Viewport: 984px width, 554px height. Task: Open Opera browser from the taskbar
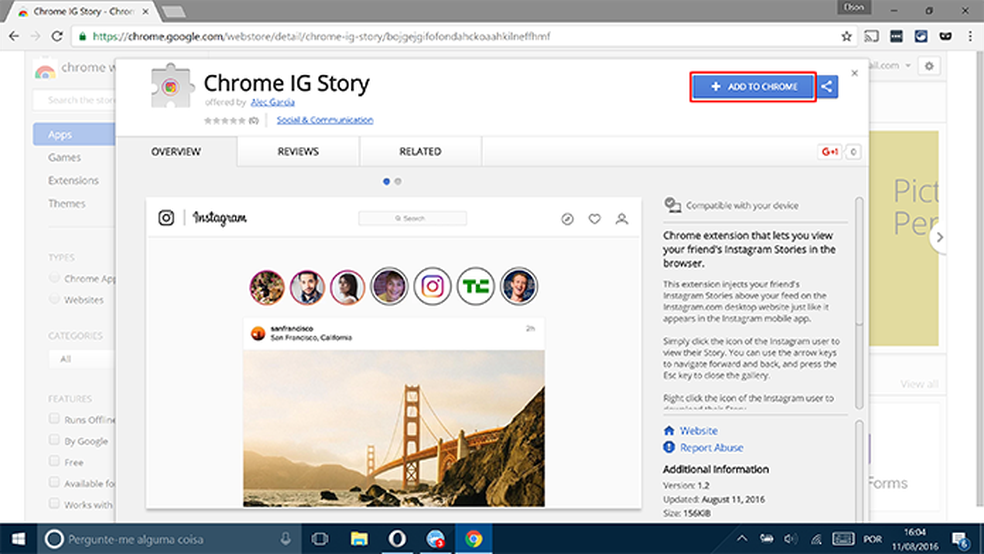[x=397, y=539]
